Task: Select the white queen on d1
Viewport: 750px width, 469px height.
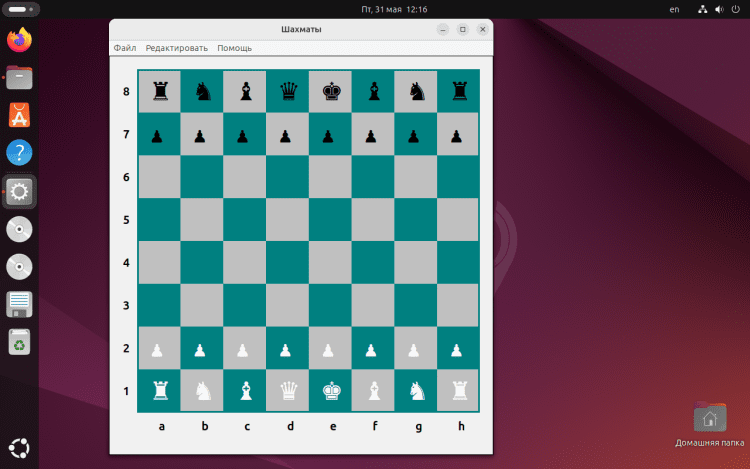Action: [x=288, y=391]
